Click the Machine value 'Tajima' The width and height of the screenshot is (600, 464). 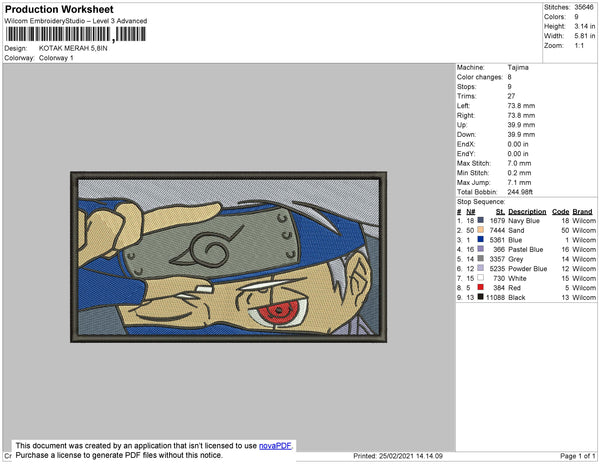(x=518, y=67)
